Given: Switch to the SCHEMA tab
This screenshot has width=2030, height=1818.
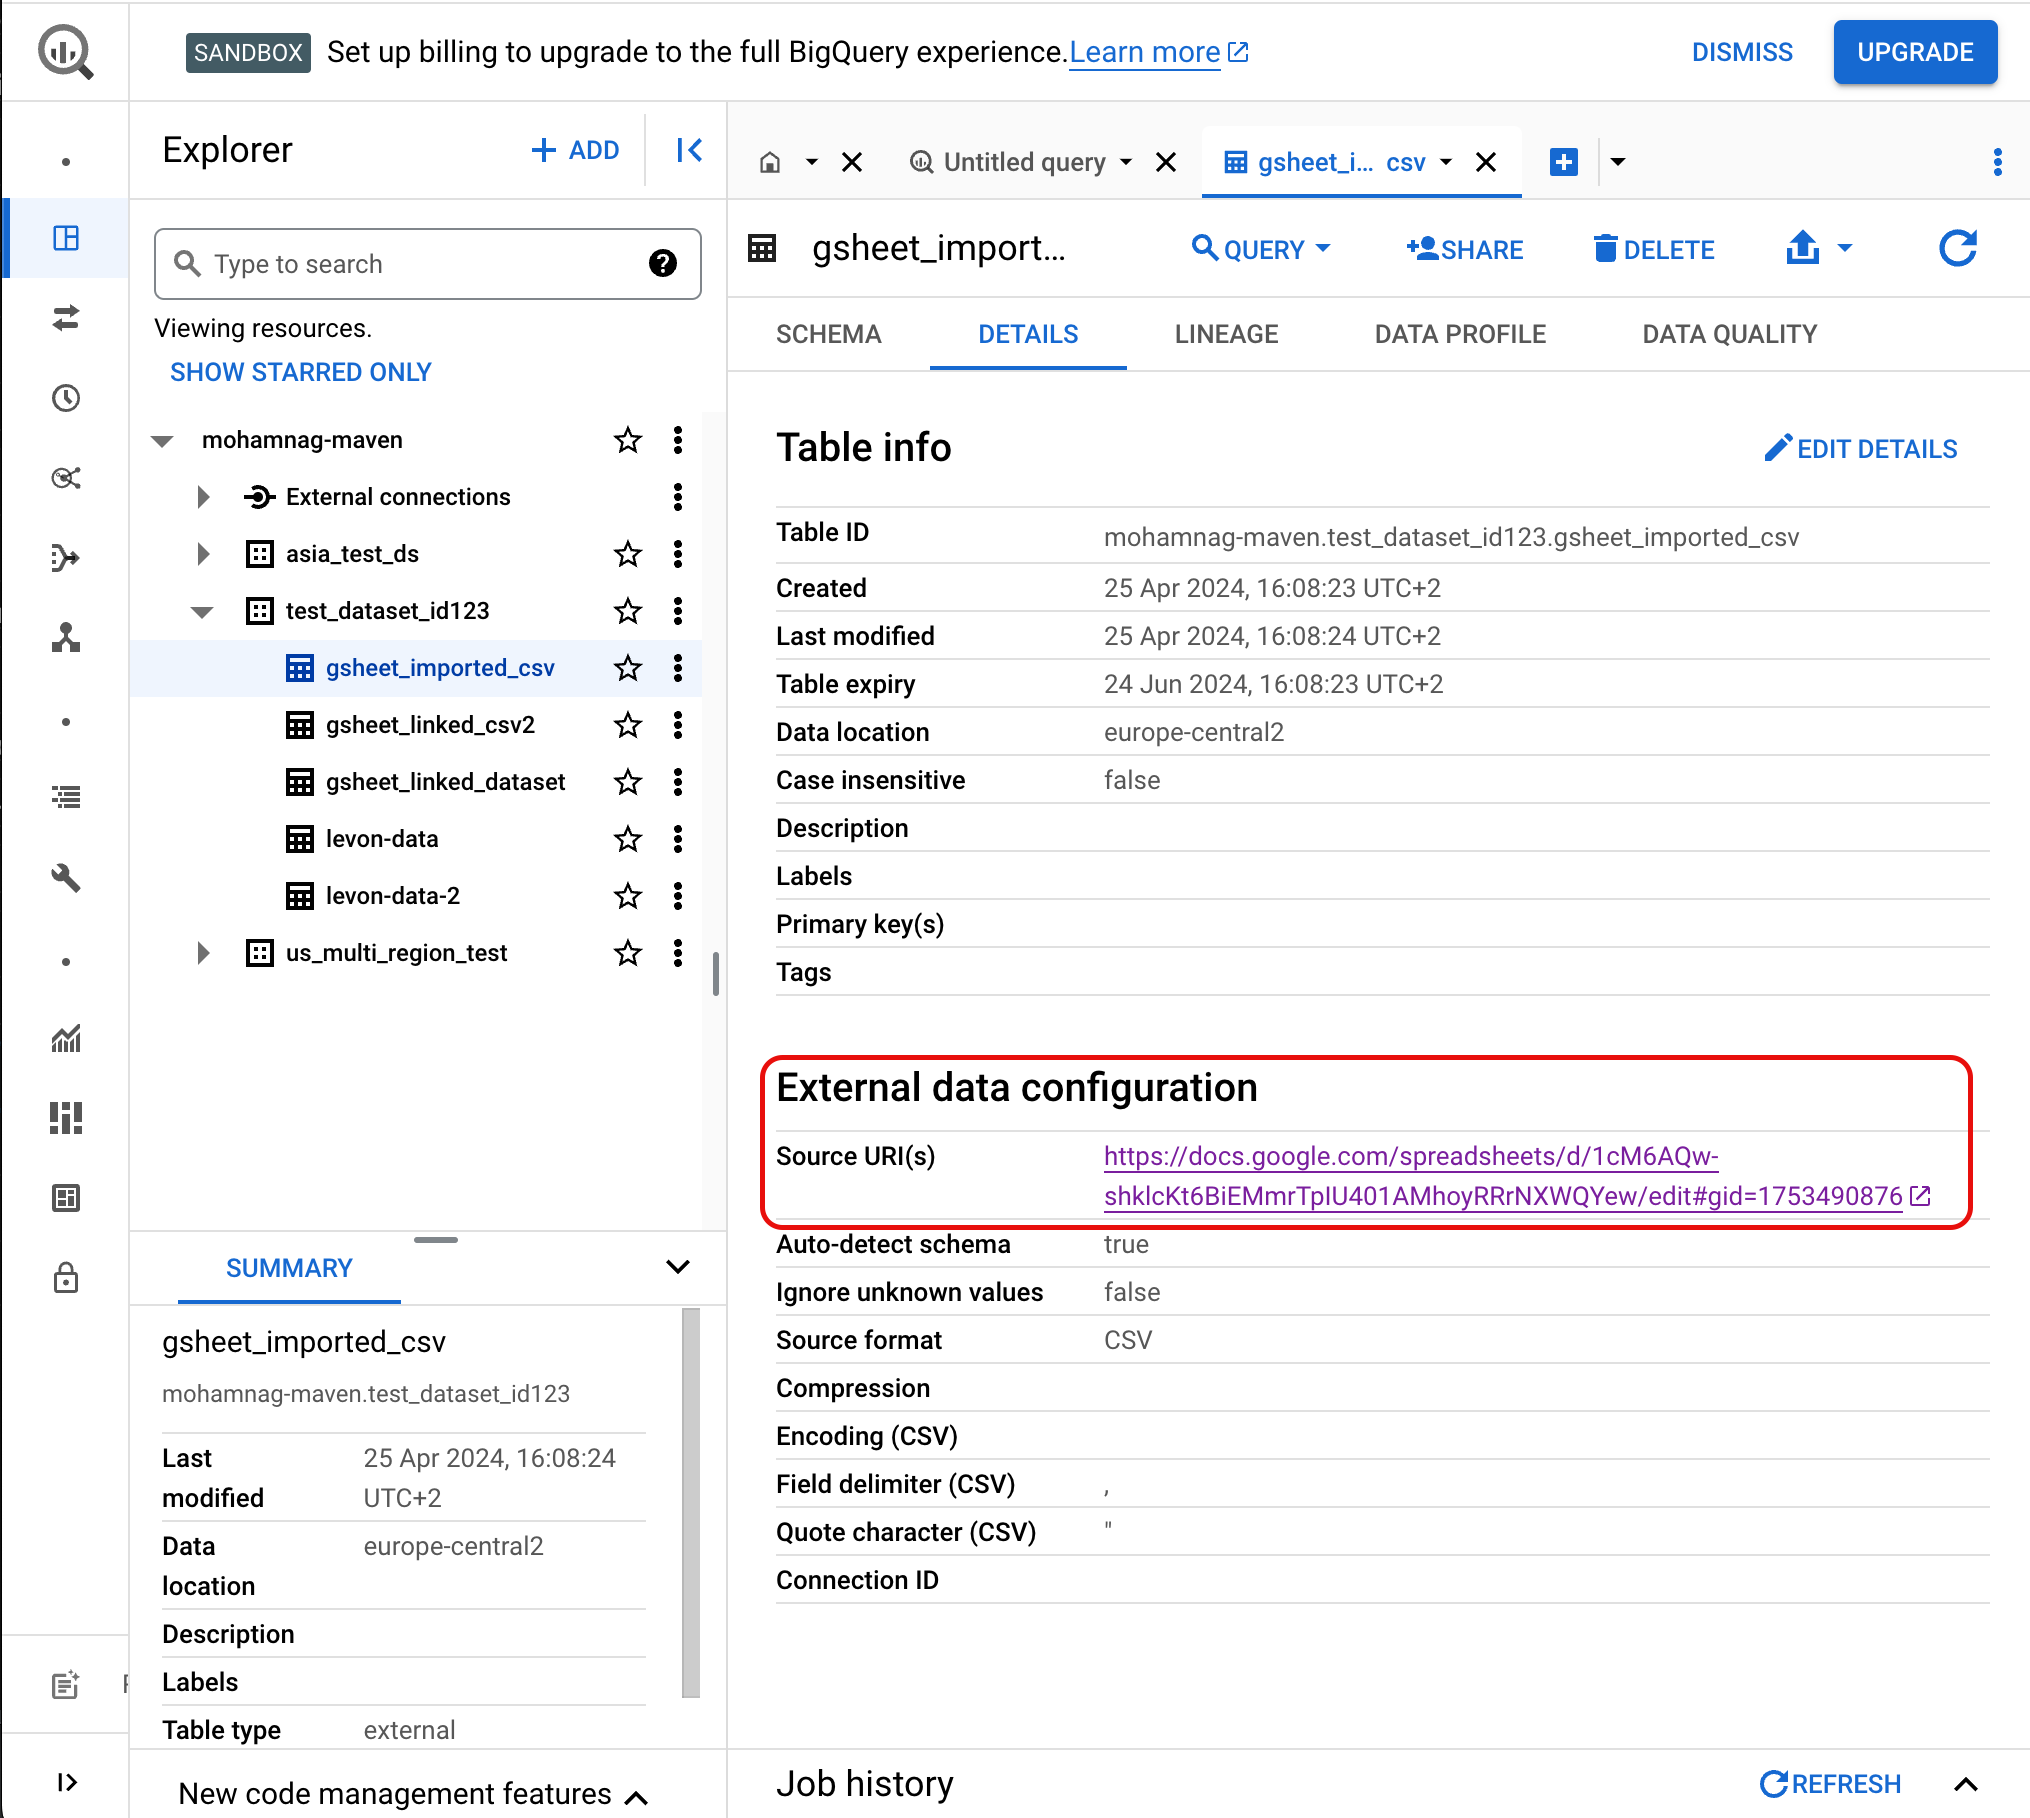Looking at the screenshot, I should click(828, 334).
